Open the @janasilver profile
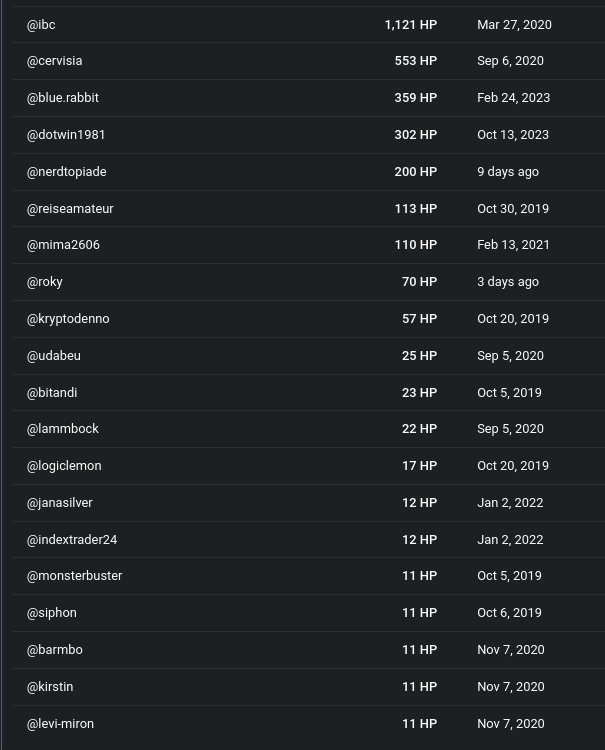Viewport: 605px width, 750px height. [x=60, y=503]
